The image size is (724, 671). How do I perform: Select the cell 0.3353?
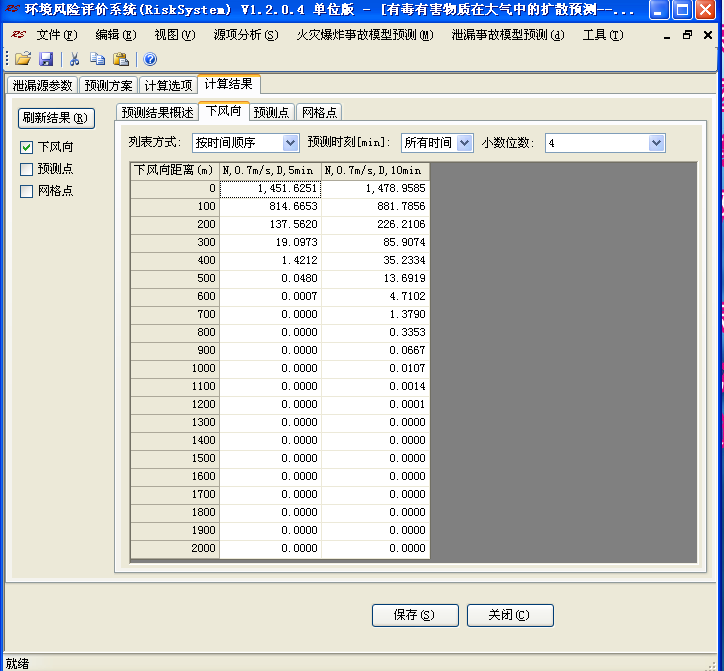point(375,332)
